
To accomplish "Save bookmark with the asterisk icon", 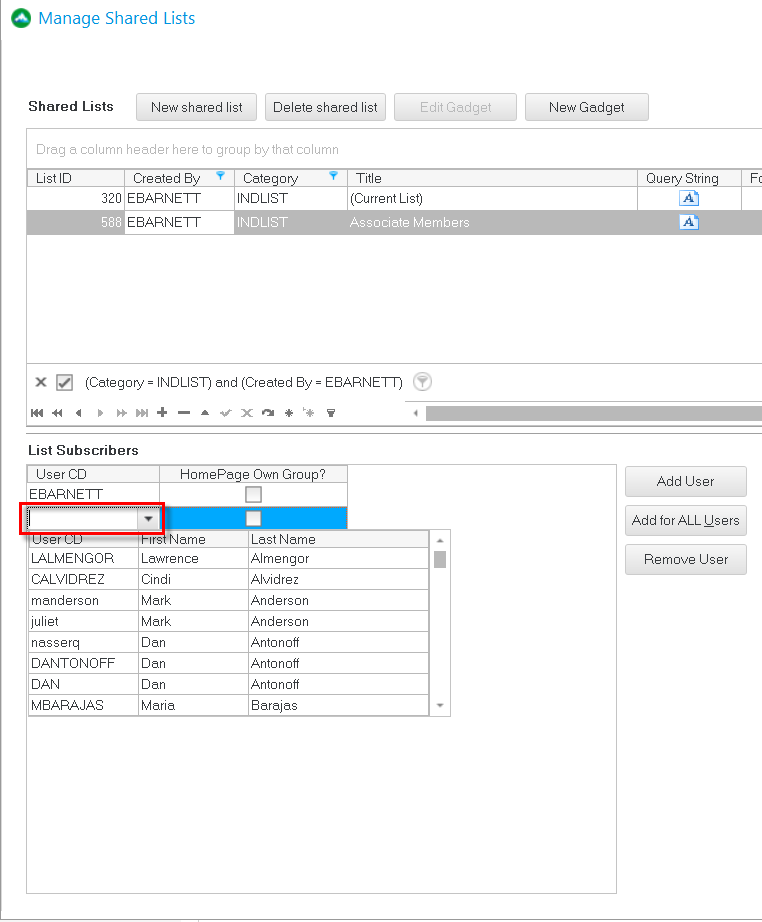I will [289, 413].
